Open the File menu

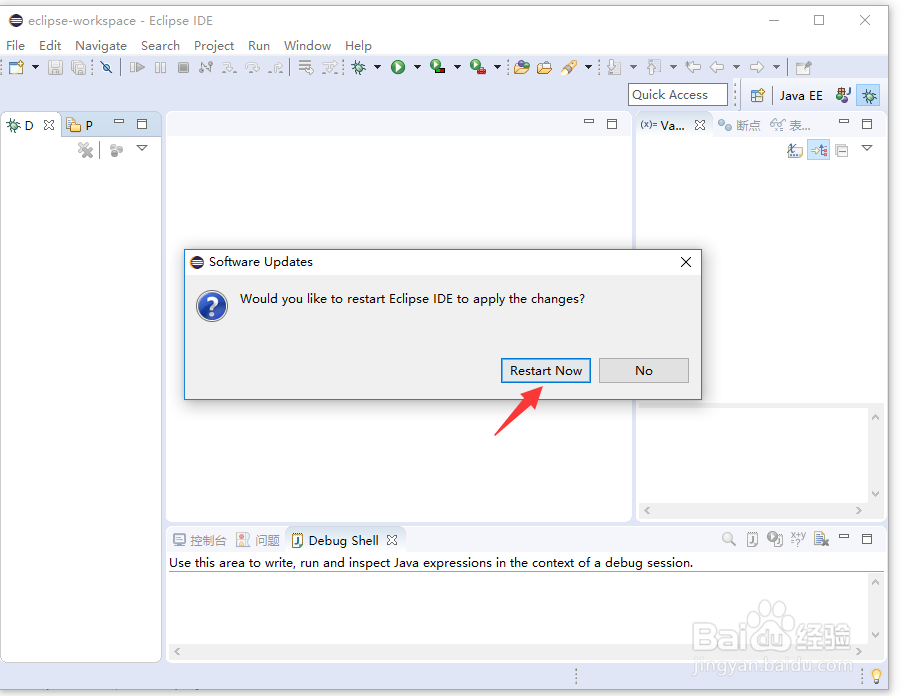pyautogui.click(x=15, y=45)
